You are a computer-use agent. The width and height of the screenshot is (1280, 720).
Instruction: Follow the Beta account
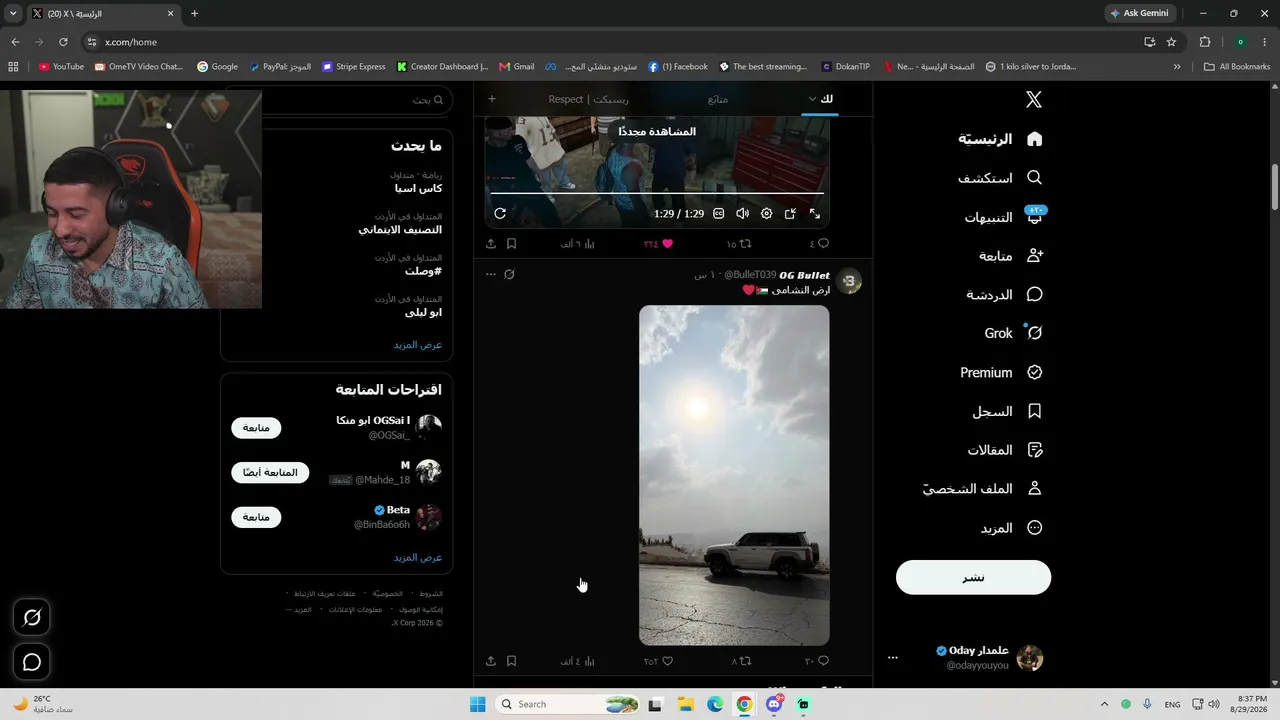pyautogui.click(x=256, y=517)
